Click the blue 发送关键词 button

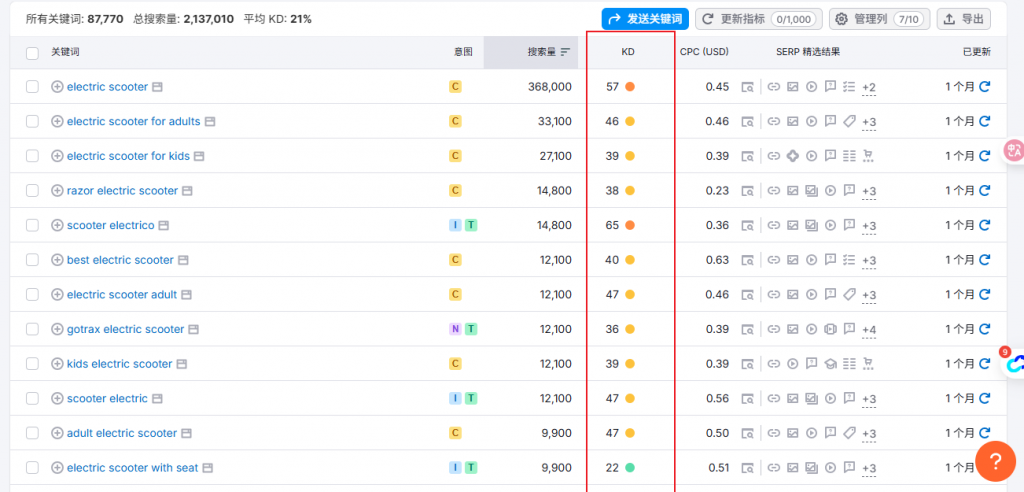(x=645, y=19)
